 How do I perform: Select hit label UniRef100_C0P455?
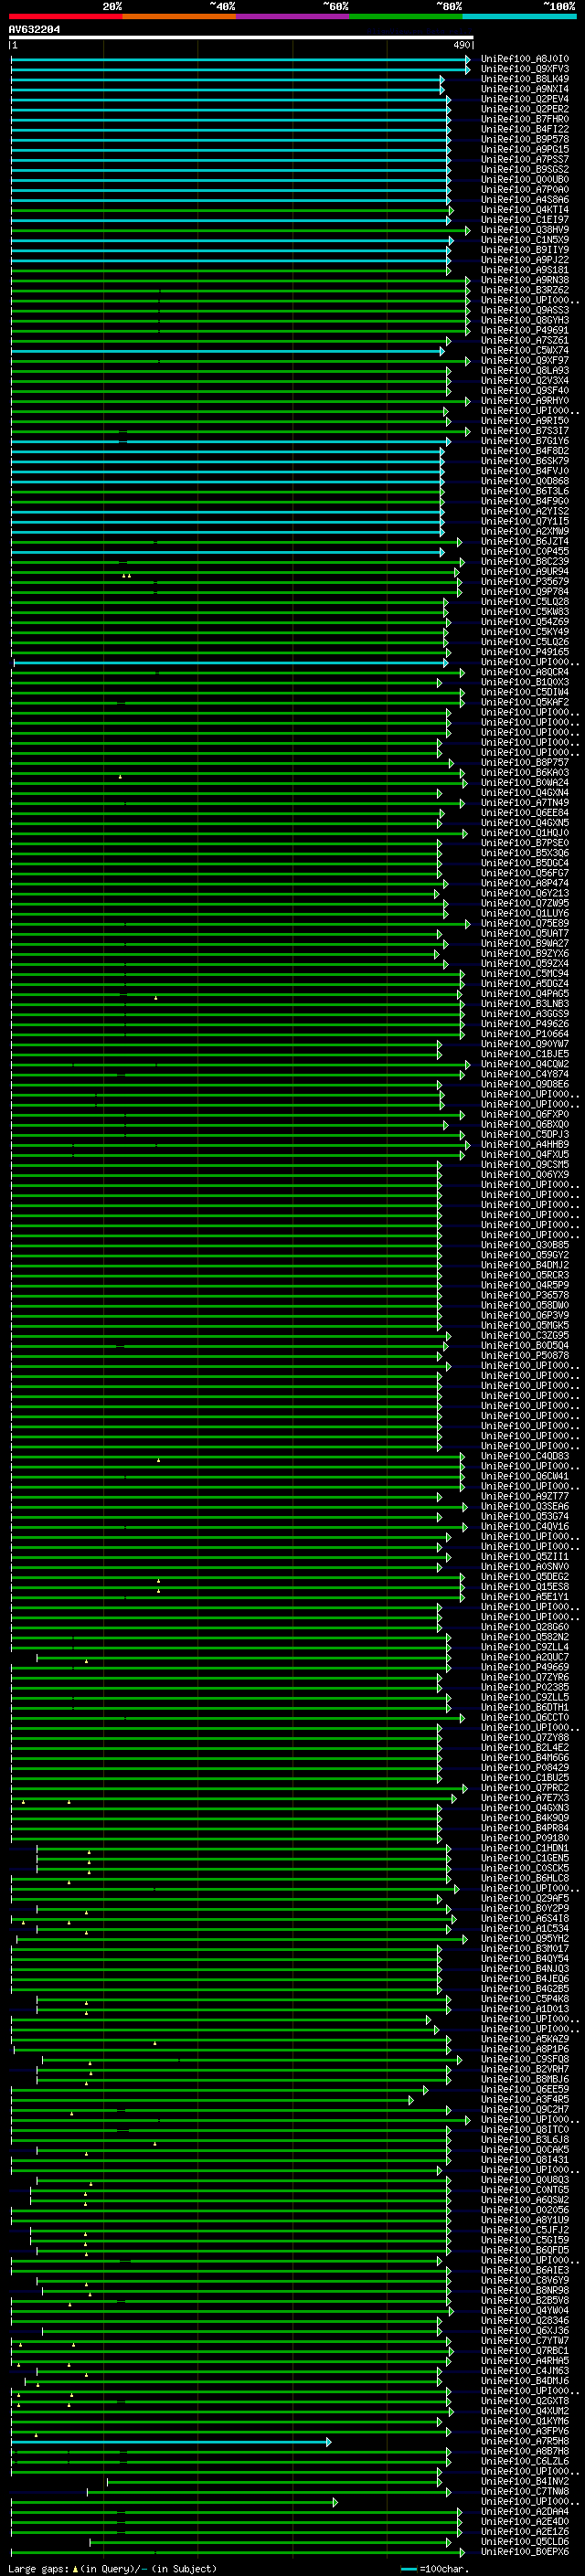point(525,551)
